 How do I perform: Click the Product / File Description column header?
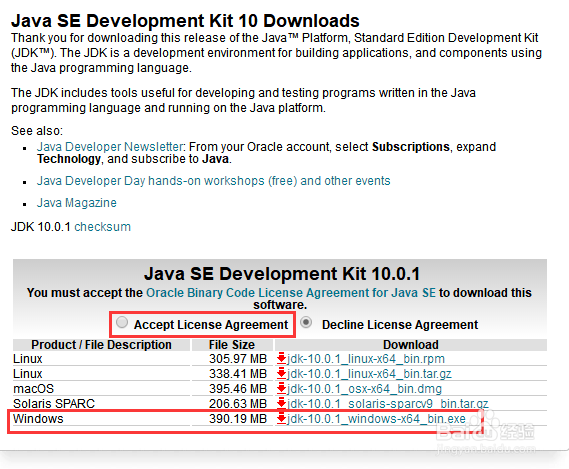pos(101,344)
